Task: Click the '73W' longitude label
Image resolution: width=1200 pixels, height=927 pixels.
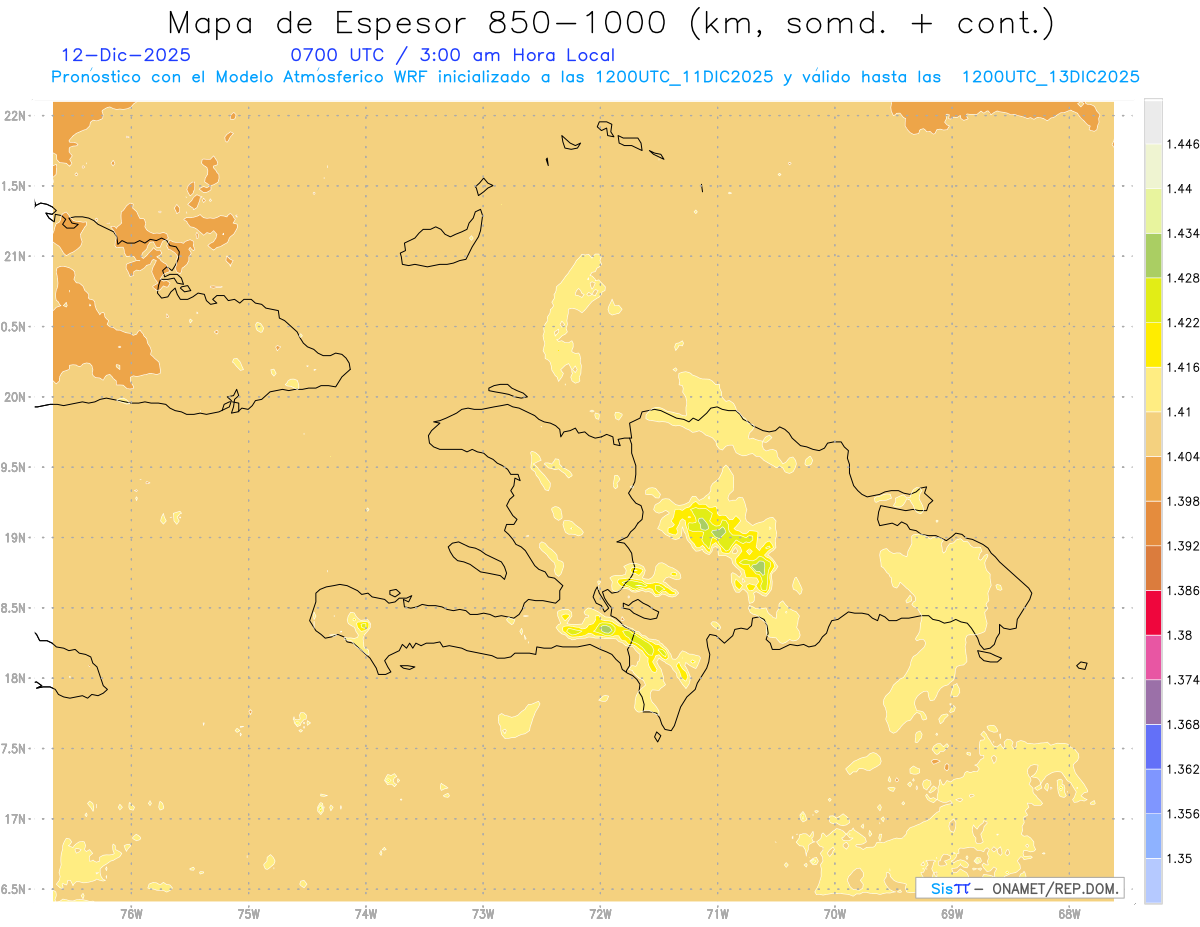Action: point(483,913)
